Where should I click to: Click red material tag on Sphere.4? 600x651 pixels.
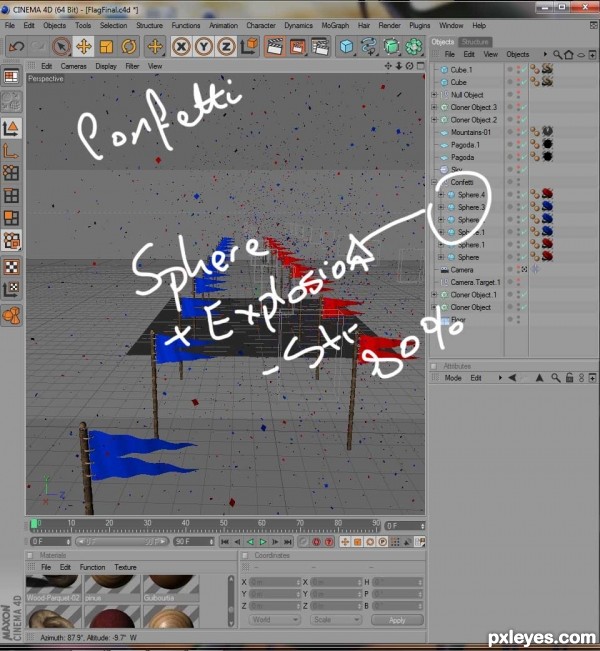pos(547,193)
